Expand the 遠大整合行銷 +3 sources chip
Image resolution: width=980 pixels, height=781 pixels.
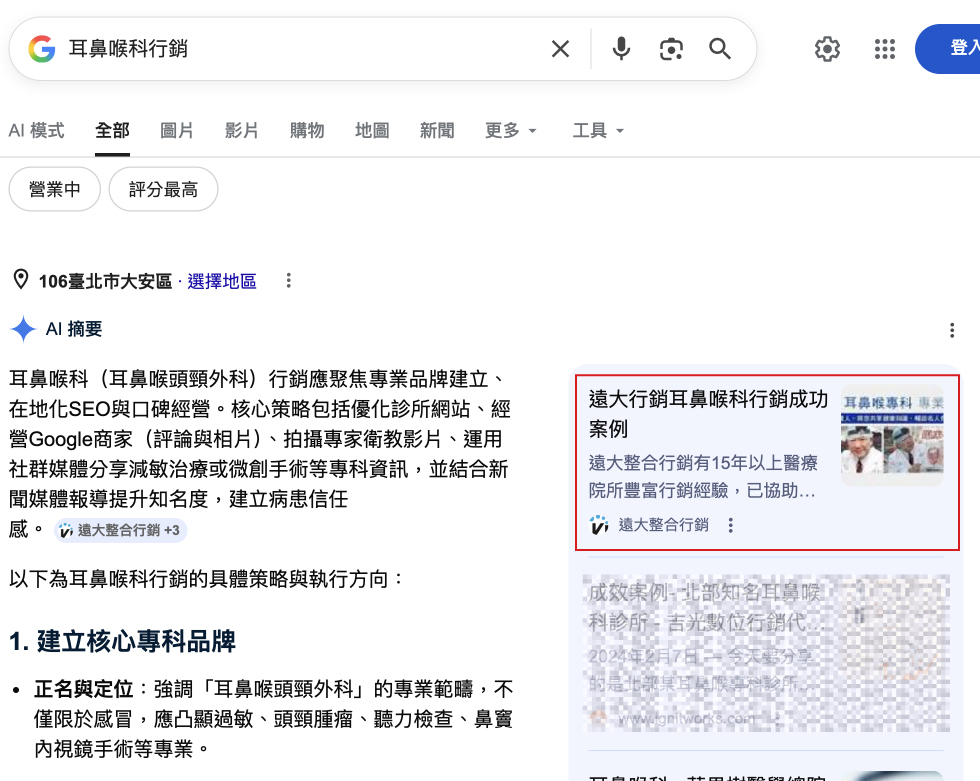(121, 530)
